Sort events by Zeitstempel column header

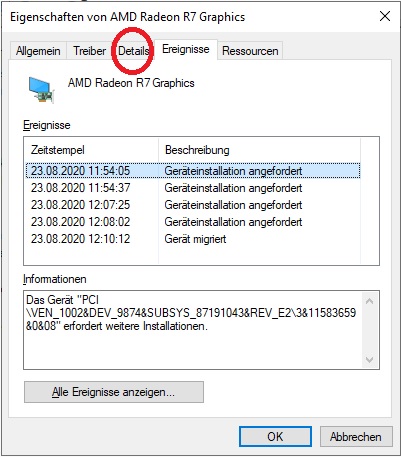(x=91, y=150)
